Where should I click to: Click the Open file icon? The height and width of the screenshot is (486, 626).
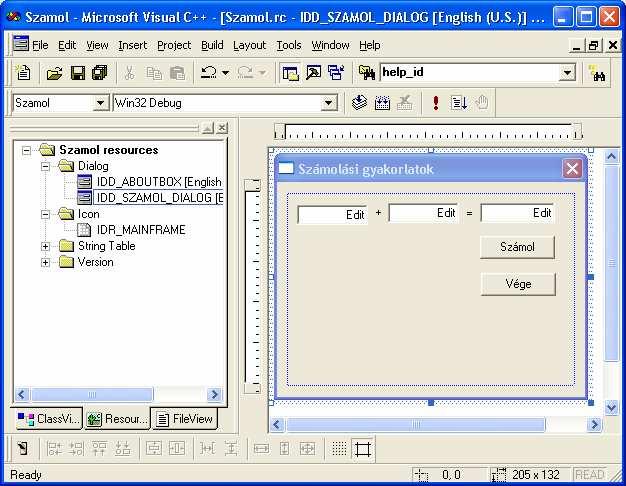(54, 73)
